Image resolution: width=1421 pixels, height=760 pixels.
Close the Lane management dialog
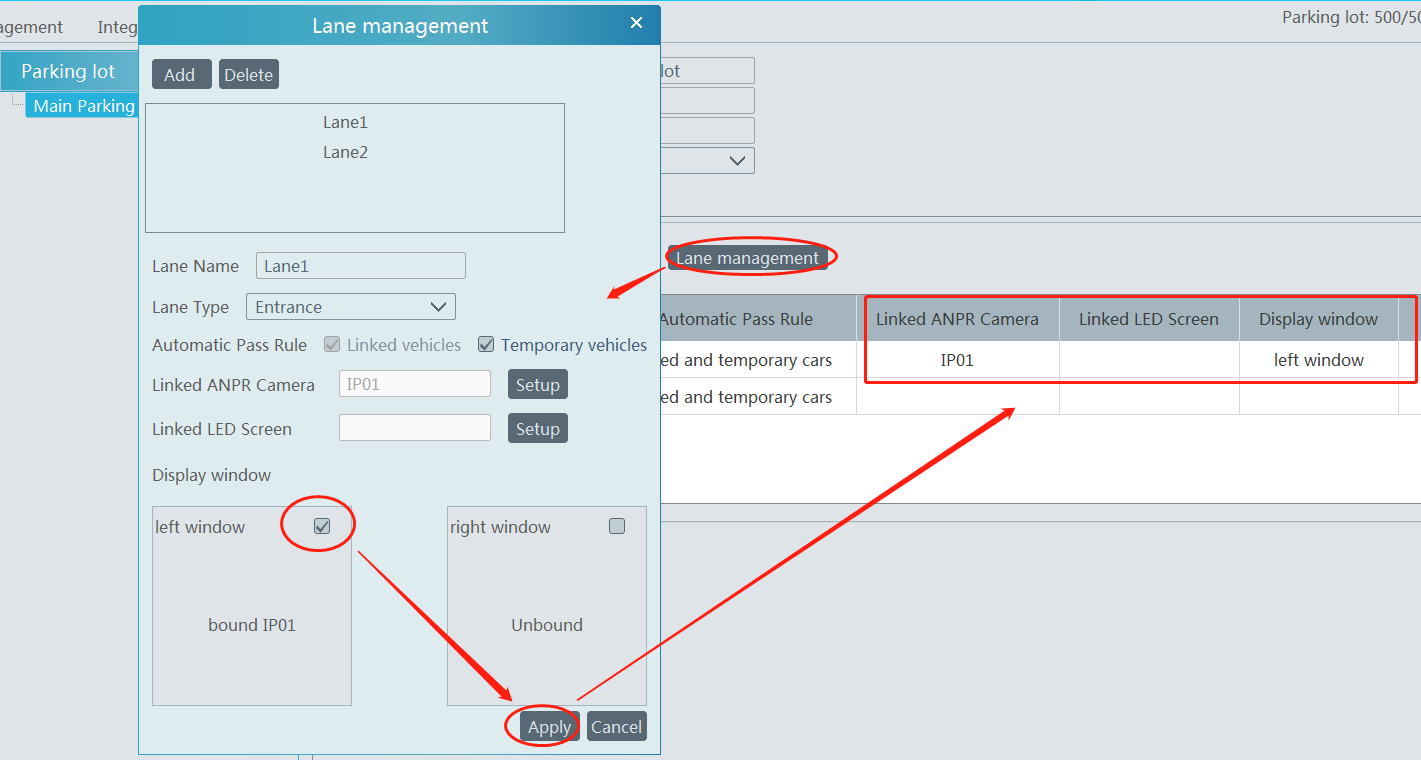coord(636,23)
